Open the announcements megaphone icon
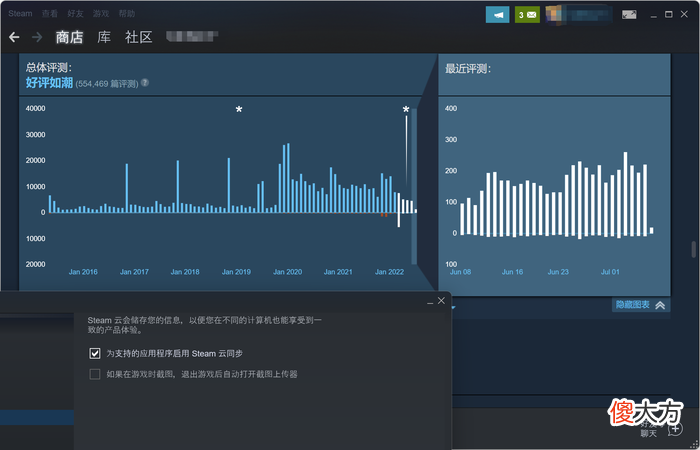Viewport: 700px width, 450px height. point(497,15)
